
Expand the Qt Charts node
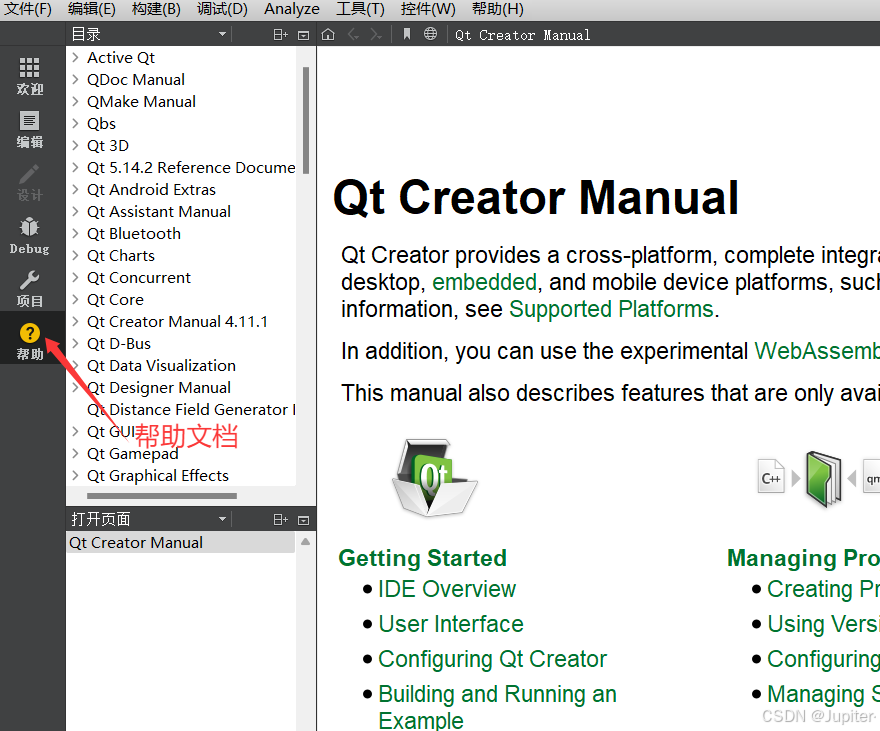pyautogui.click(x=75, y=255)
